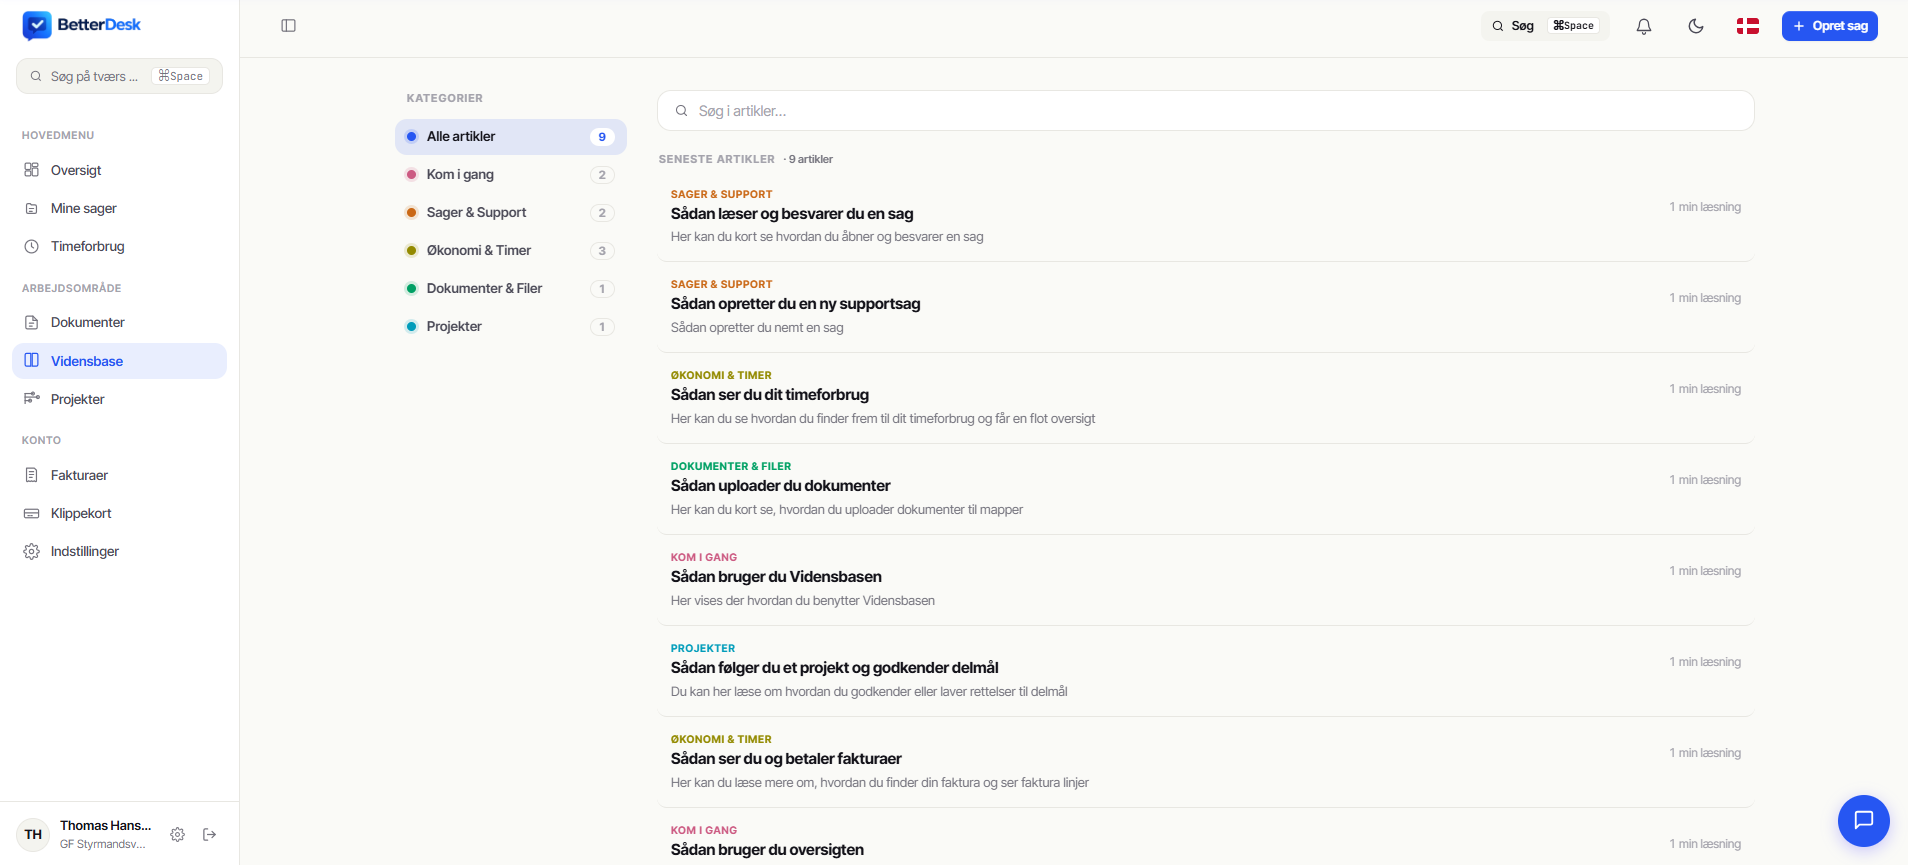Viewport: 1908px width, 865px height.
Task: Click the log out icon
Action: click(x=210, y=834)
